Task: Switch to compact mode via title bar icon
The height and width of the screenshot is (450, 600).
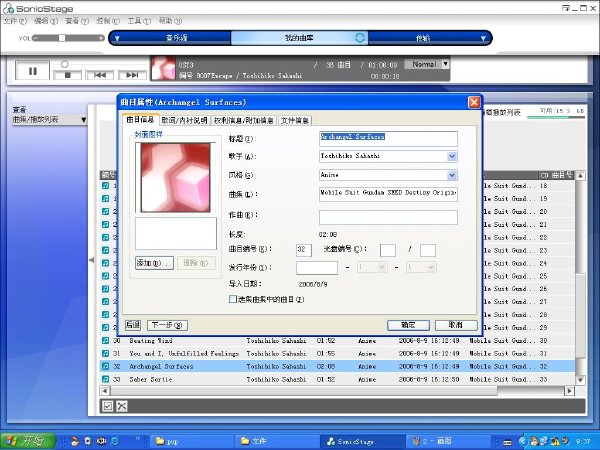Action: click(566, 8)
